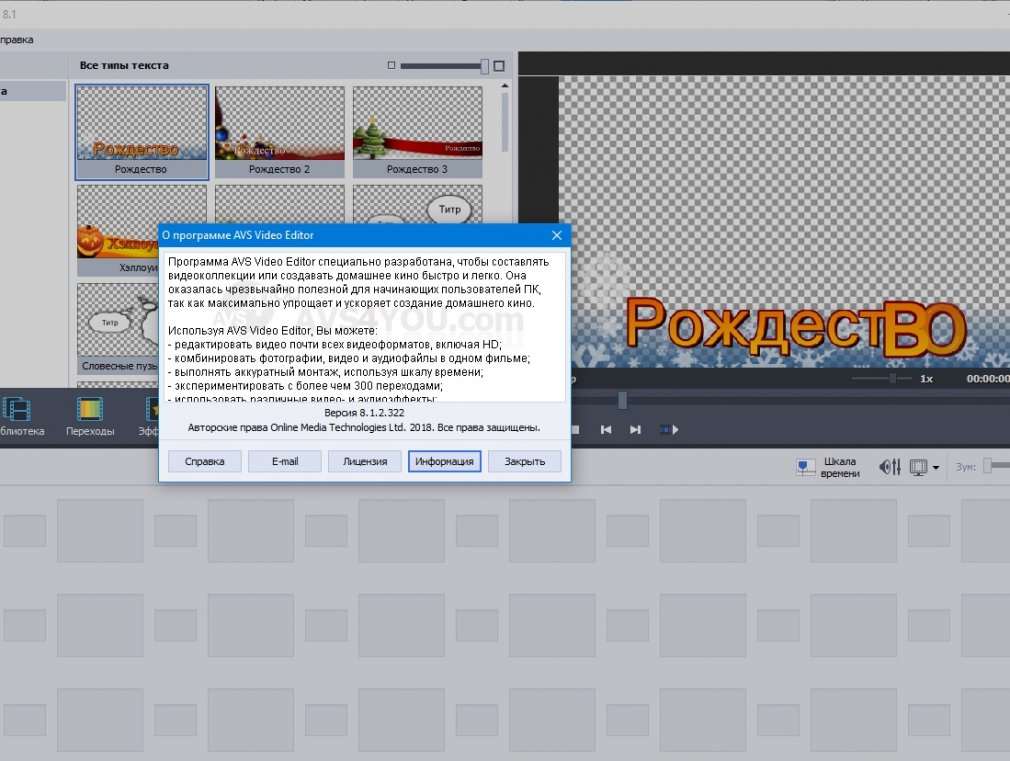1010x761 pixels.
Task: Select the Словесные пузыри speech bubble preset
Action: 117,329
